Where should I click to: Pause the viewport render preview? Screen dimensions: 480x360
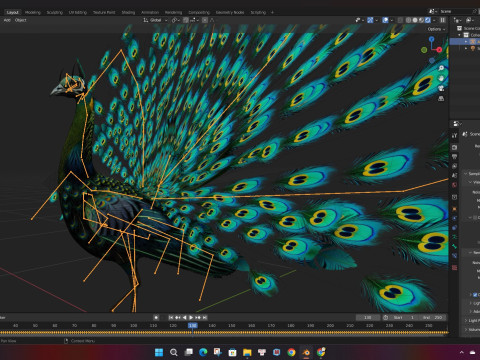443,20
